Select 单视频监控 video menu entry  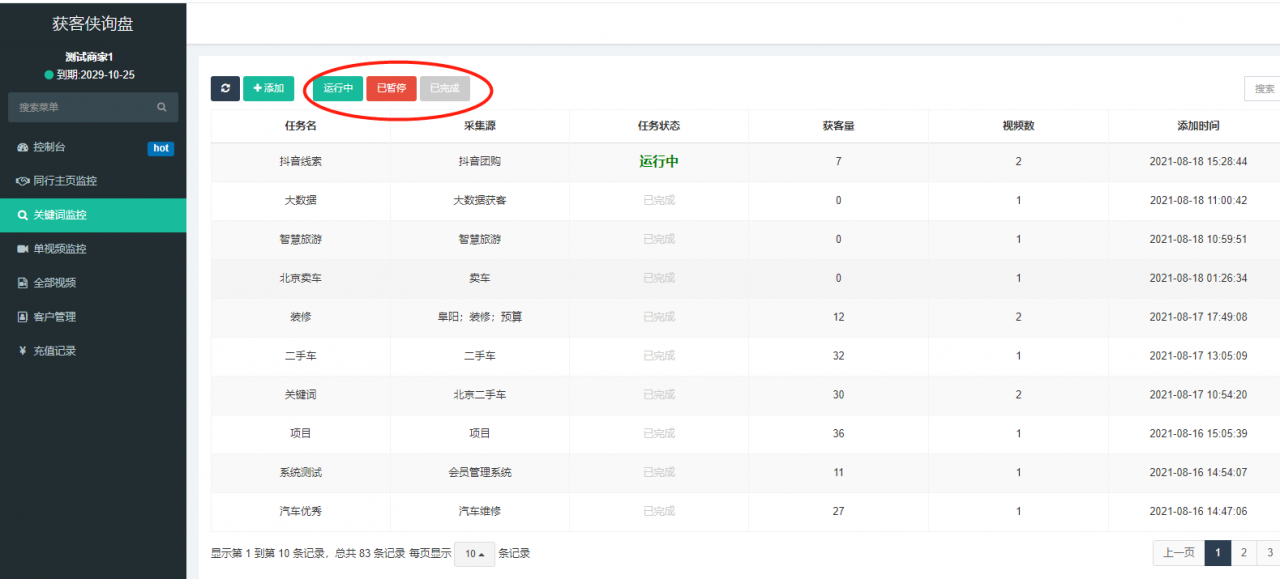[x=60, y=249]
